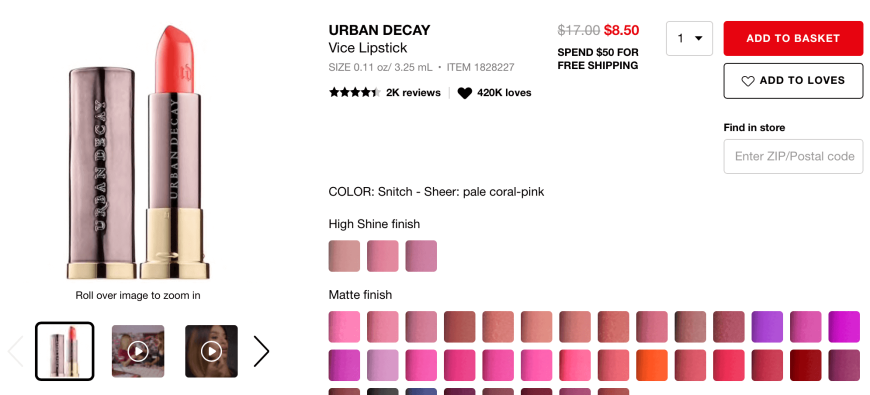
Task: Click the heart icon next to 420K loves
Action: (x=464, y=93)
